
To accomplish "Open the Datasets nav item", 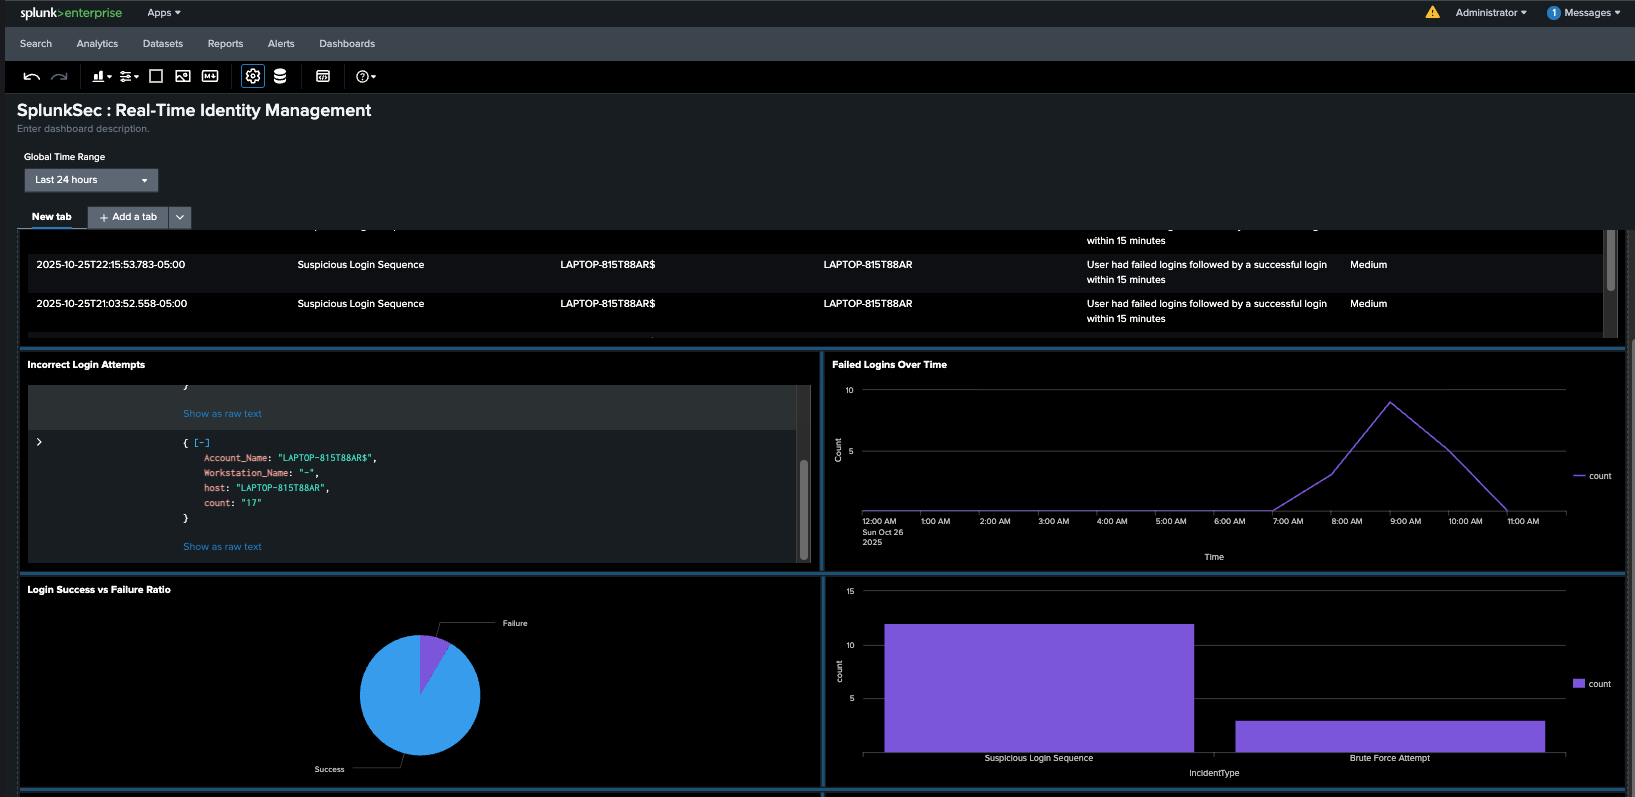I will pyautogui.click(x=163, y=44).
